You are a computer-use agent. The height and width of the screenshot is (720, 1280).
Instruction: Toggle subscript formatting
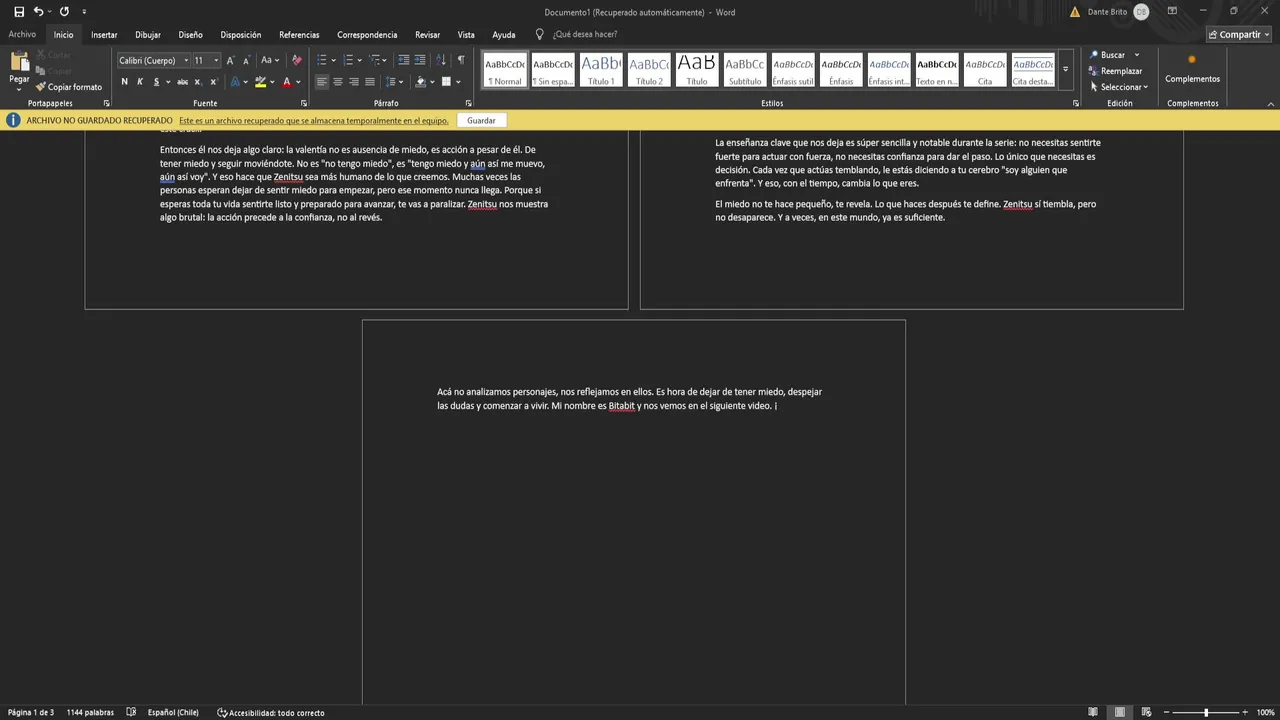click(198, 82)
